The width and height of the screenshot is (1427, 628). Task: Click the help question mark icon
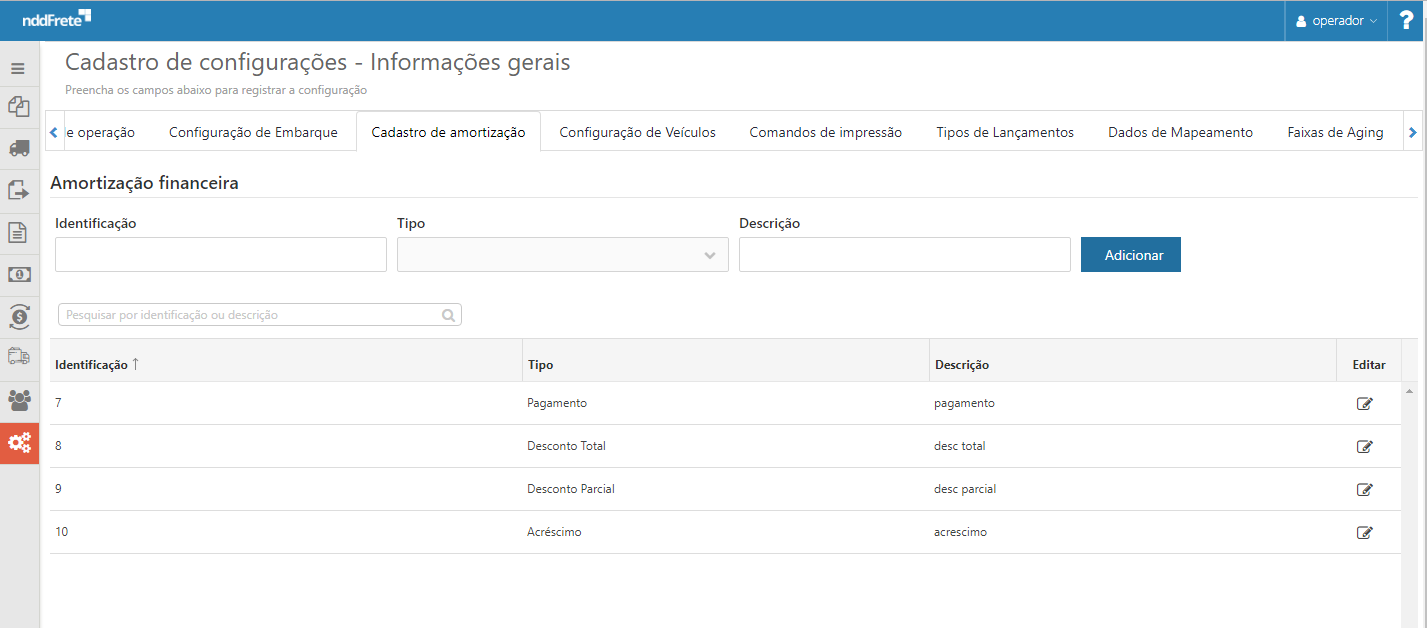tap(1406, 20)
